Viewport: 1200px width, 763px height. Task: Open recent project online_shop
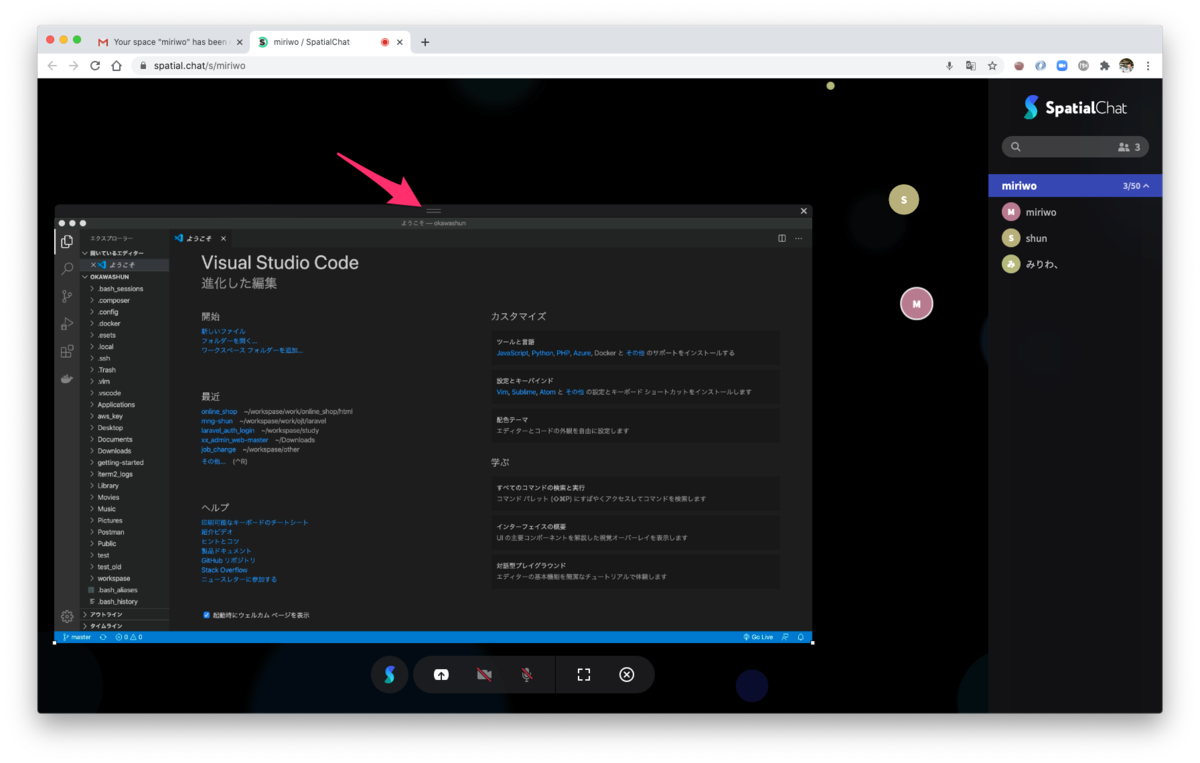click(x=219, y=411)
